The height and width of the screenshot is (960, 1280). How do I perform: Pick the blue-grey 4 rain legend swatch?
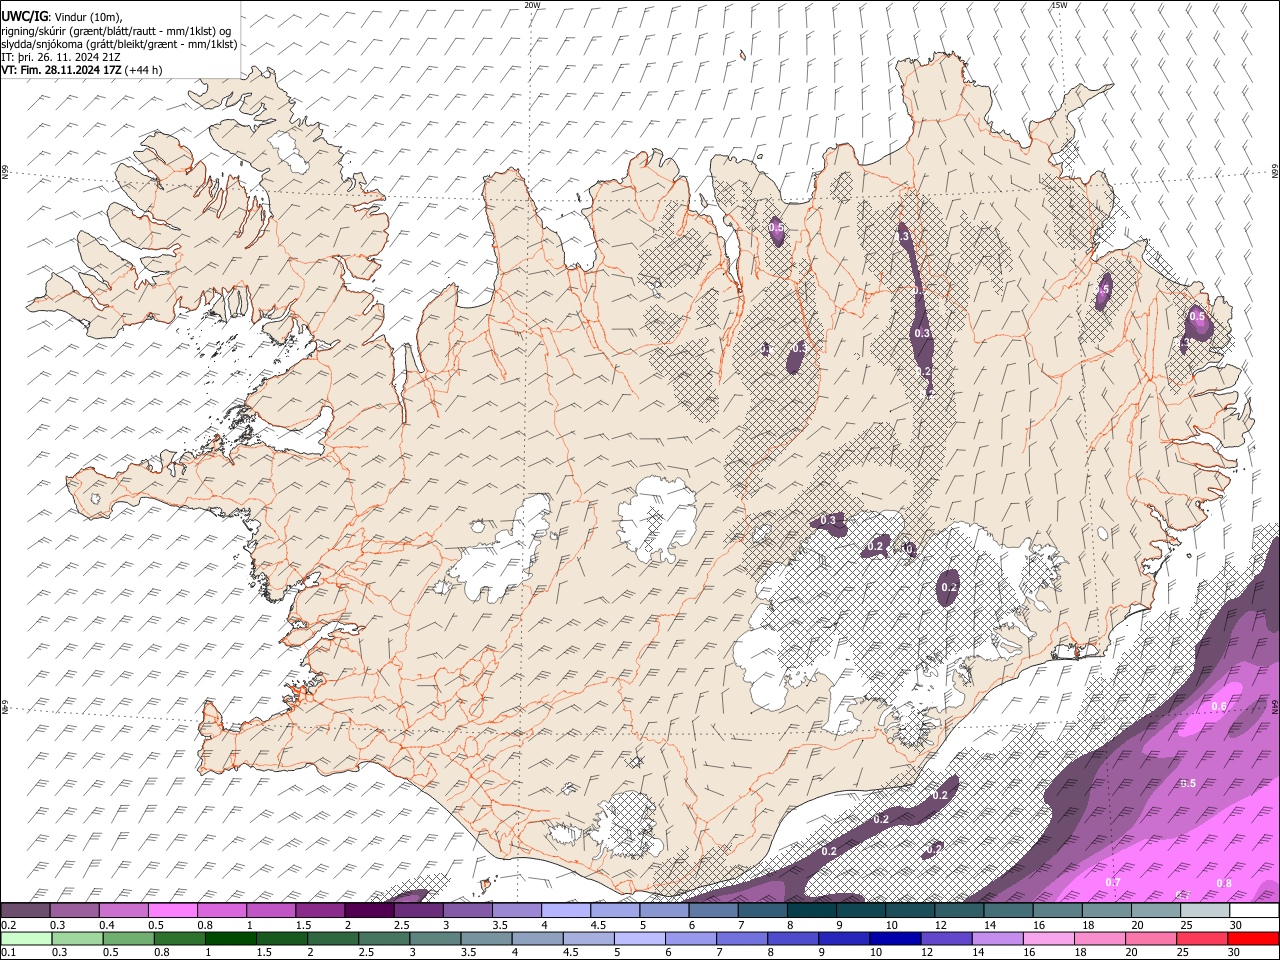point(537,938)
